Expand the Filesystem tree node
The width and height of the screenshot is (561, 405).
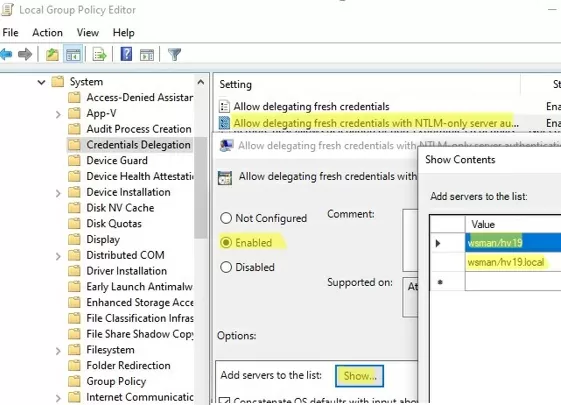(58, 351)
